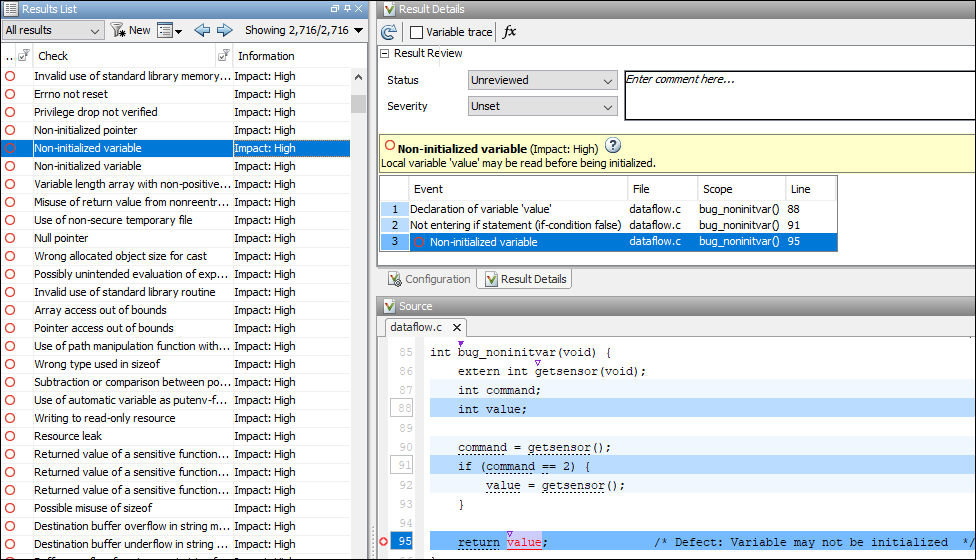Go to the previous result arrow

(x=202, y=30)
